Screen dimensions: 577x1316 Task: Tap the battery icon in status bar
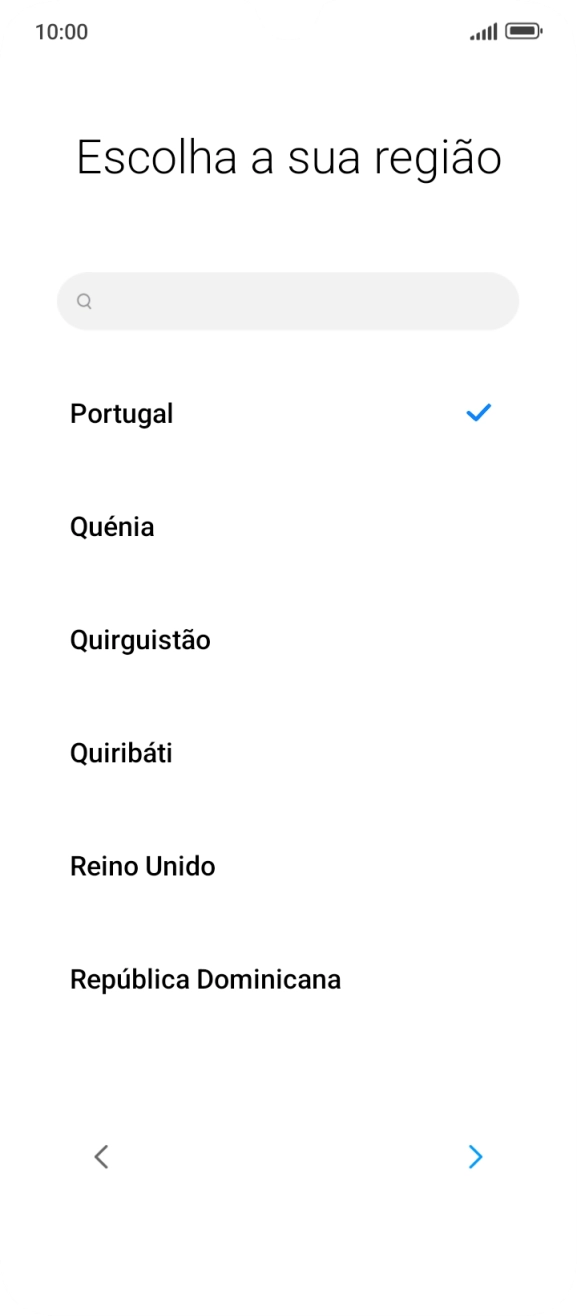pos(521,31)
